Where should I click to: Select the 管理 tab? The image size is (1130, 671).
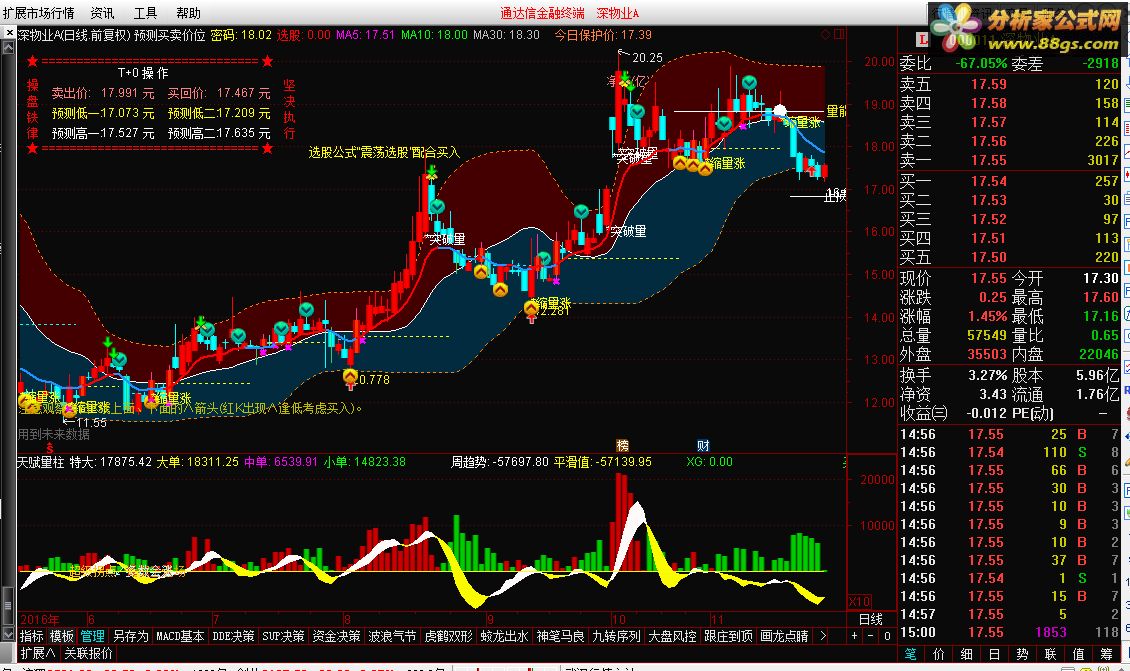point(92,636)
